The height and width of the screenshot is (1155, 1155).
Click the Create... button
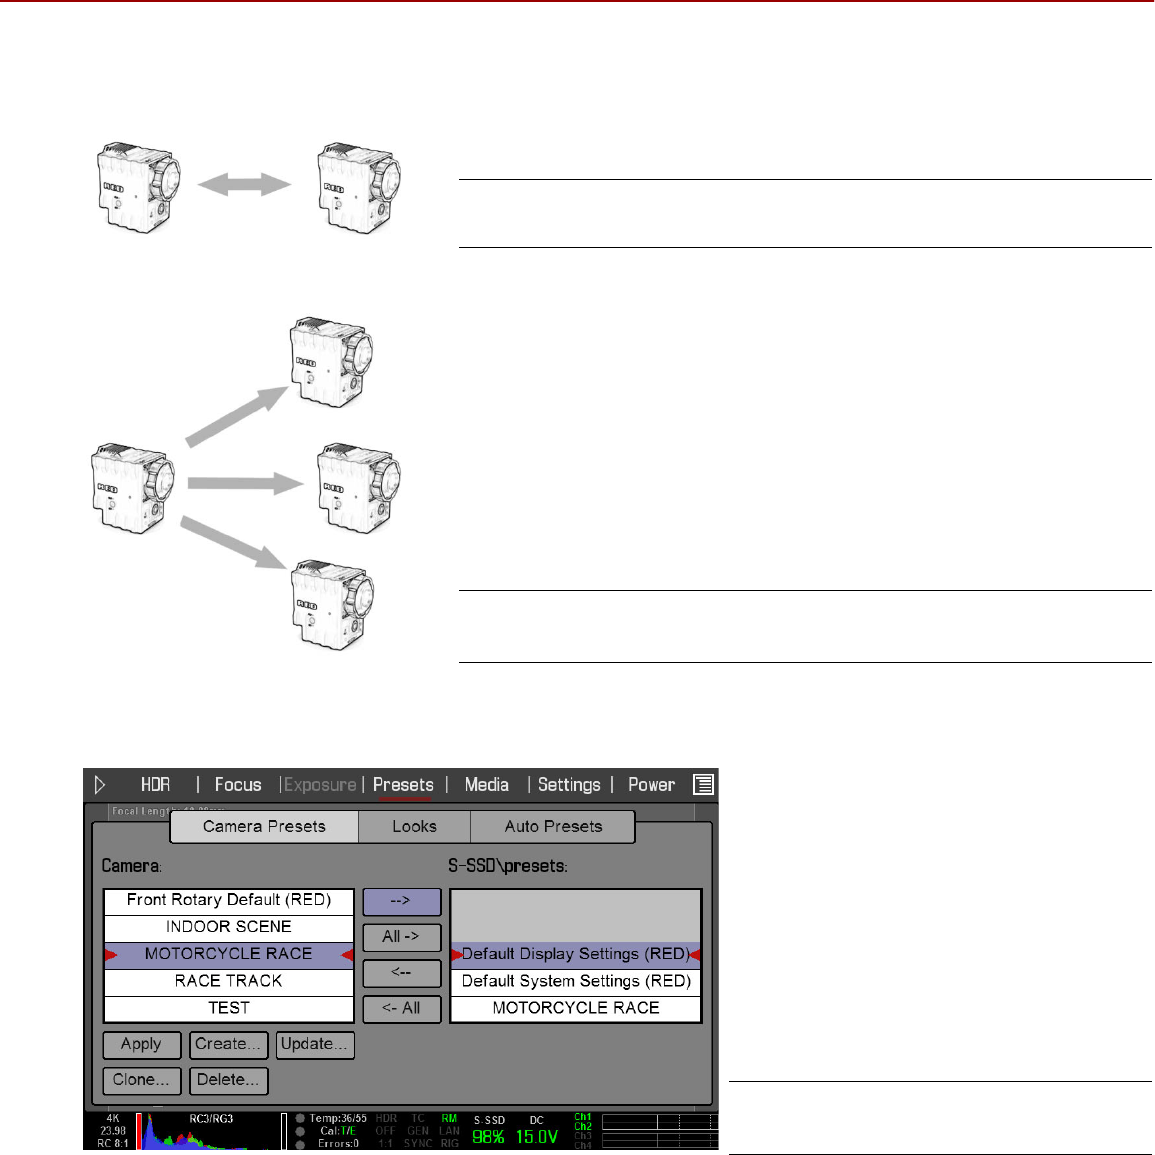point(228,1045)
